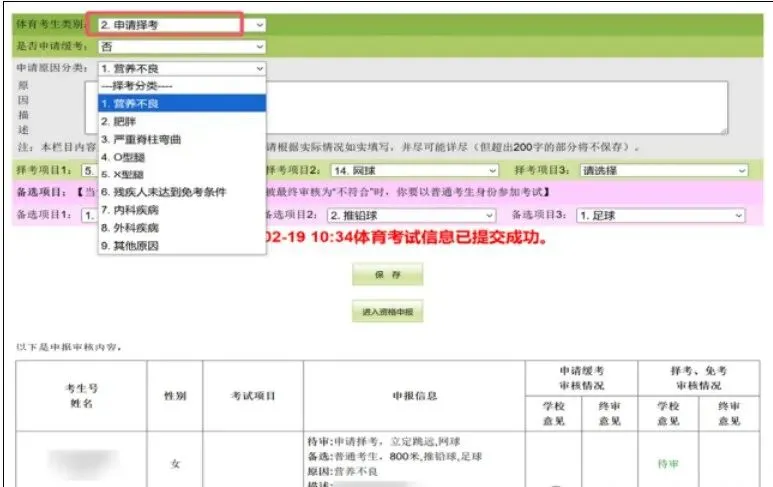Choose option 8. 外科疾病
Image resolution: width=773 pixels, height=487 pixels.
click(182, 228)
